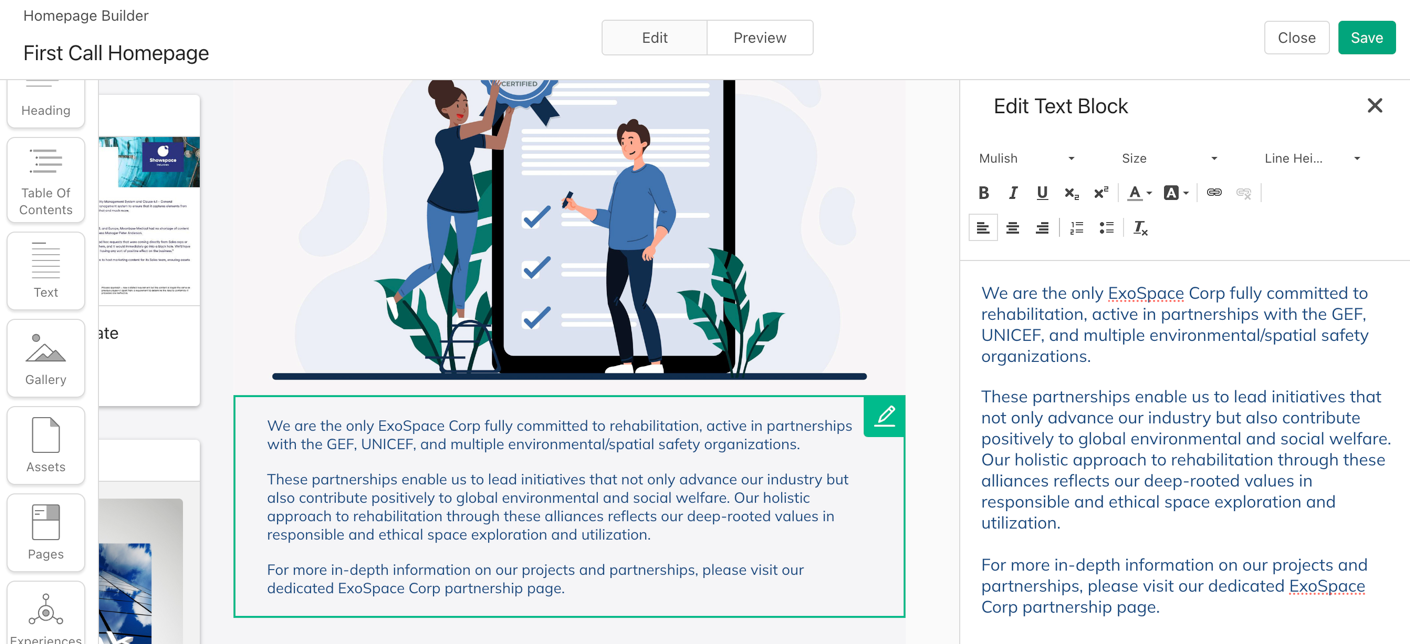
Task: Toggle underline formatting
Action: 1042,193
